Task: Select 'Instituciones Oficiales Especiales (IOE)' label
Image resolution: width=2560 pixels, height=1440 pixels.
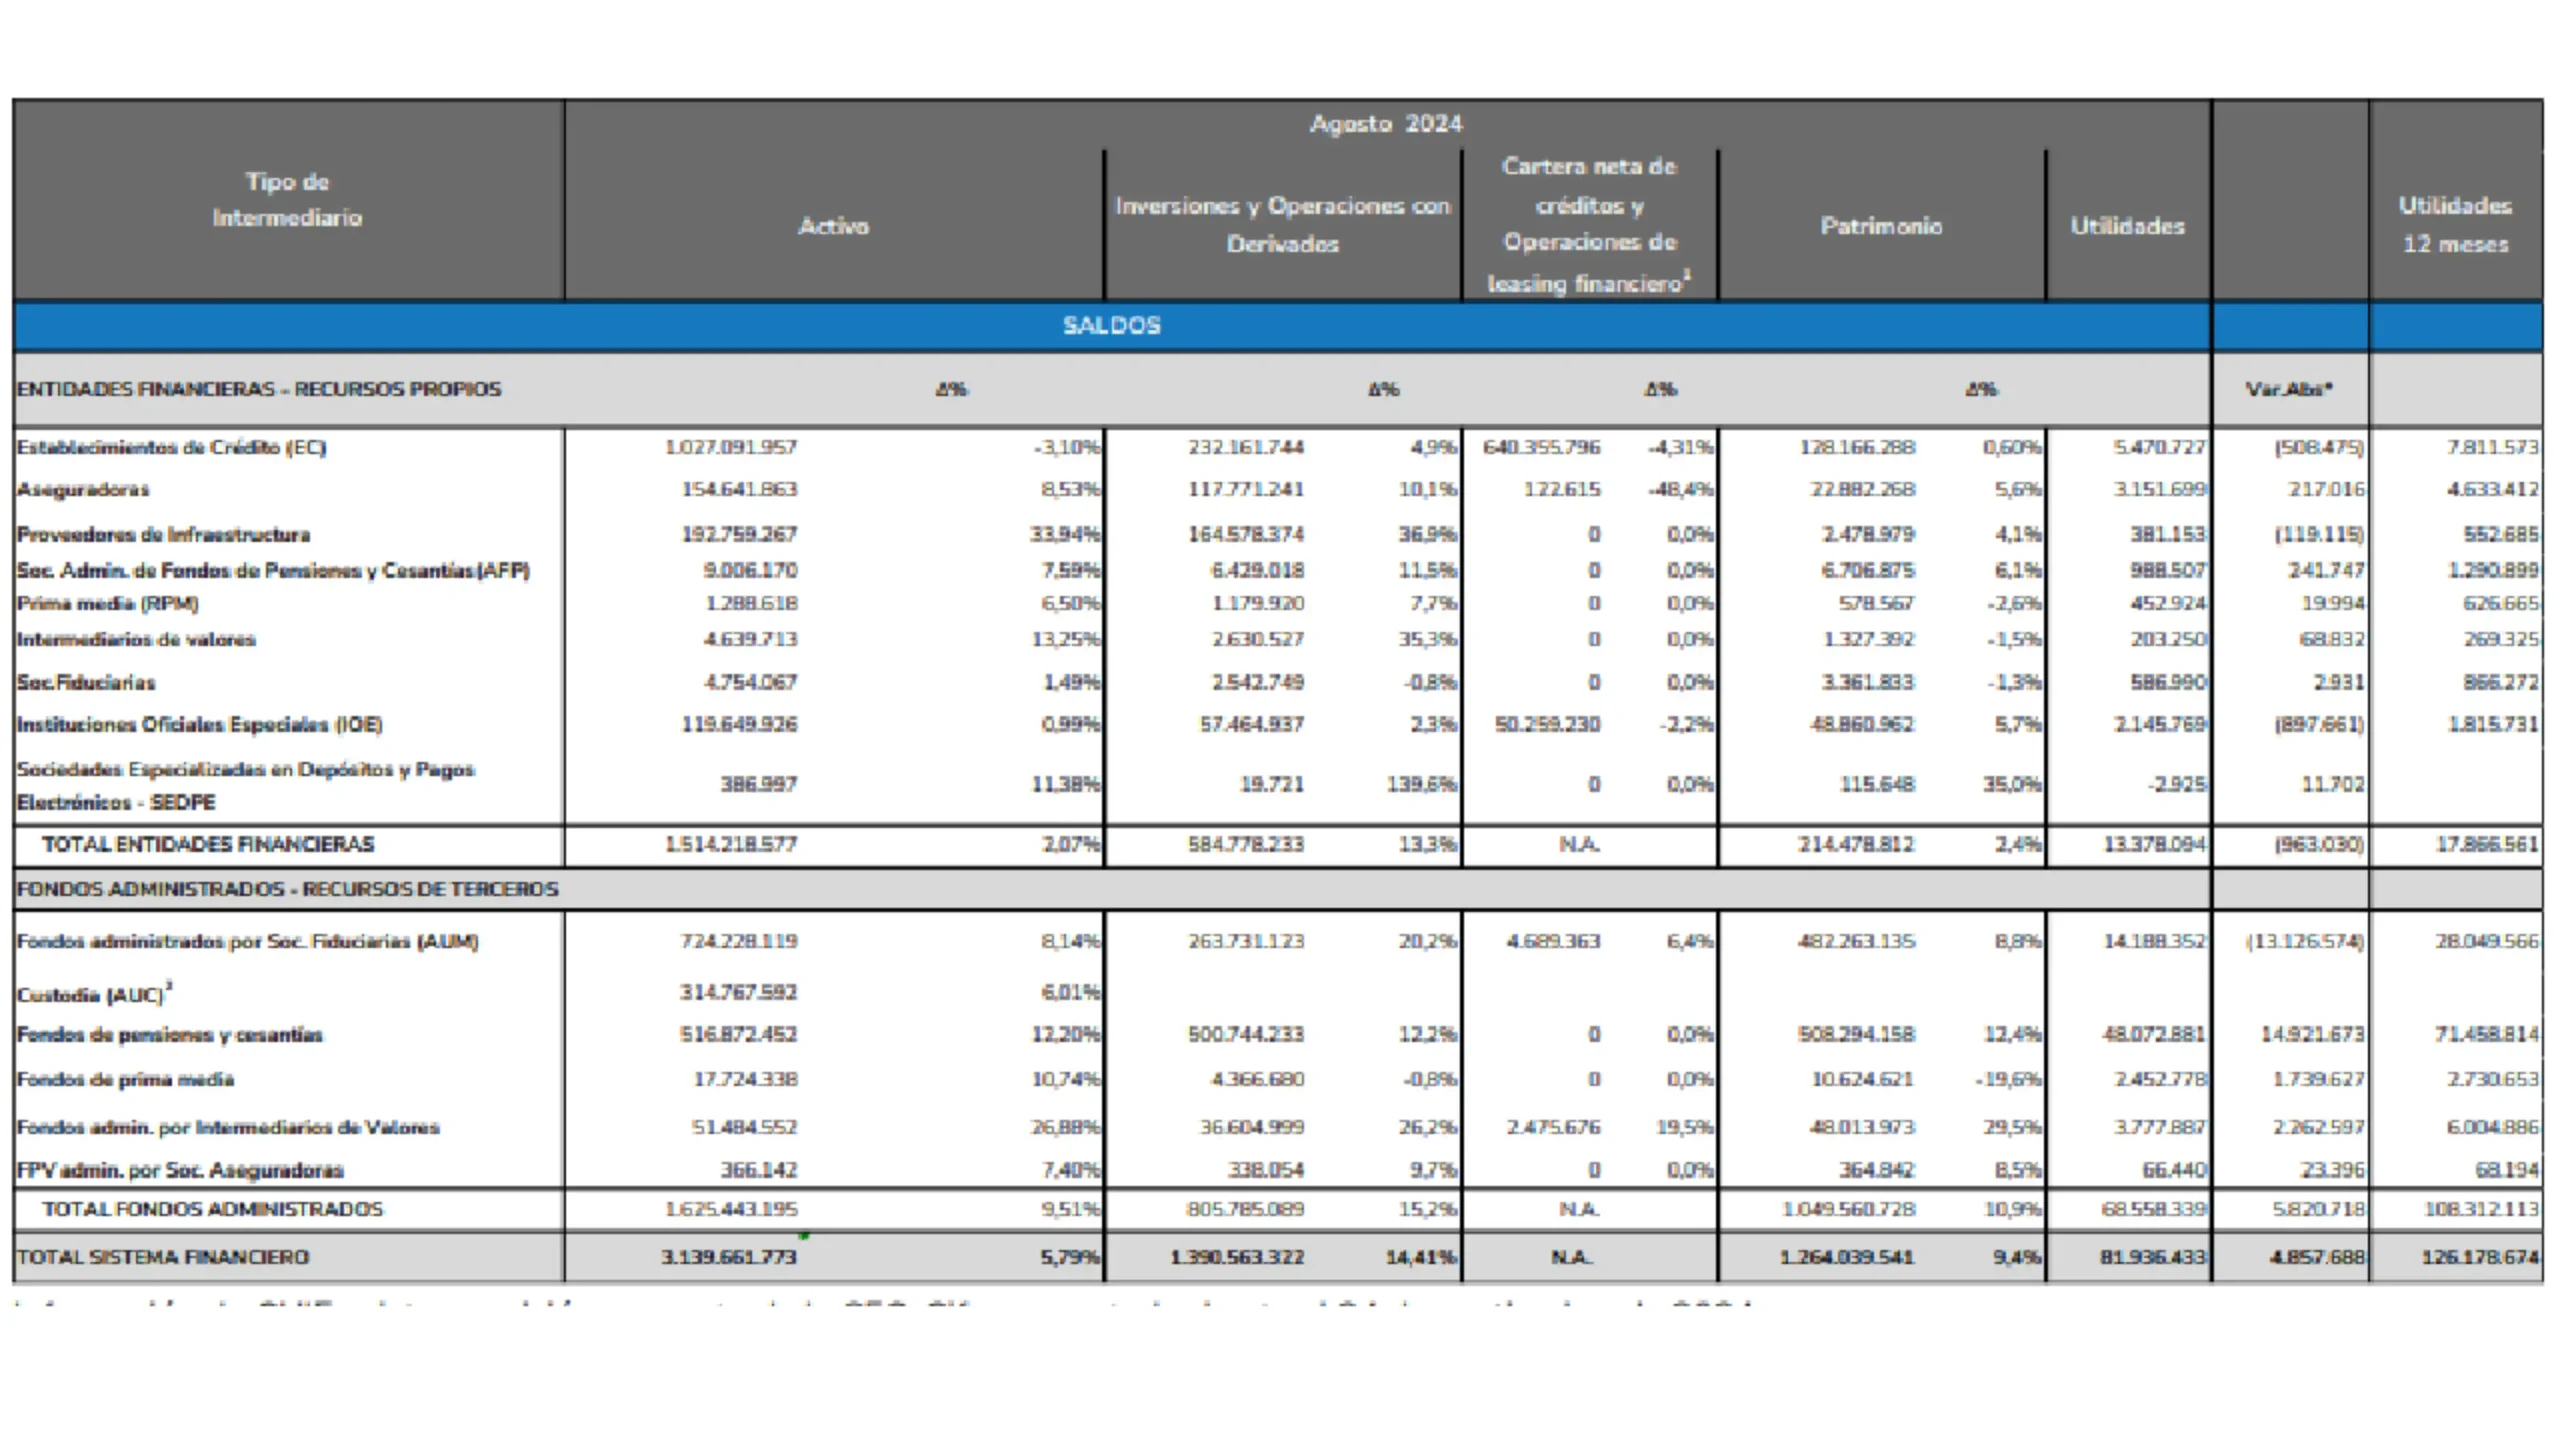Action: coord(199,724)
